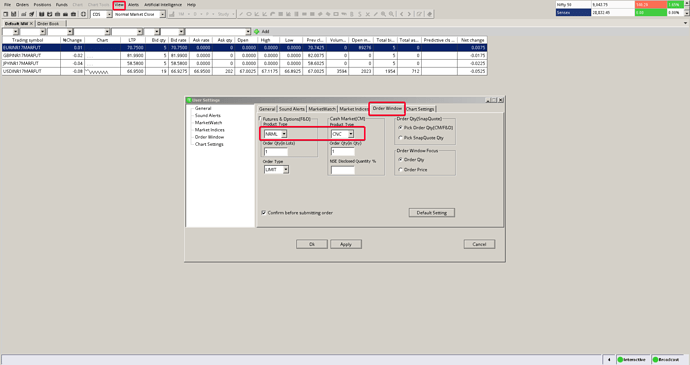Select MarketWatch in settings tree
Screen dimensions: 690x365
tap(209, 123)
